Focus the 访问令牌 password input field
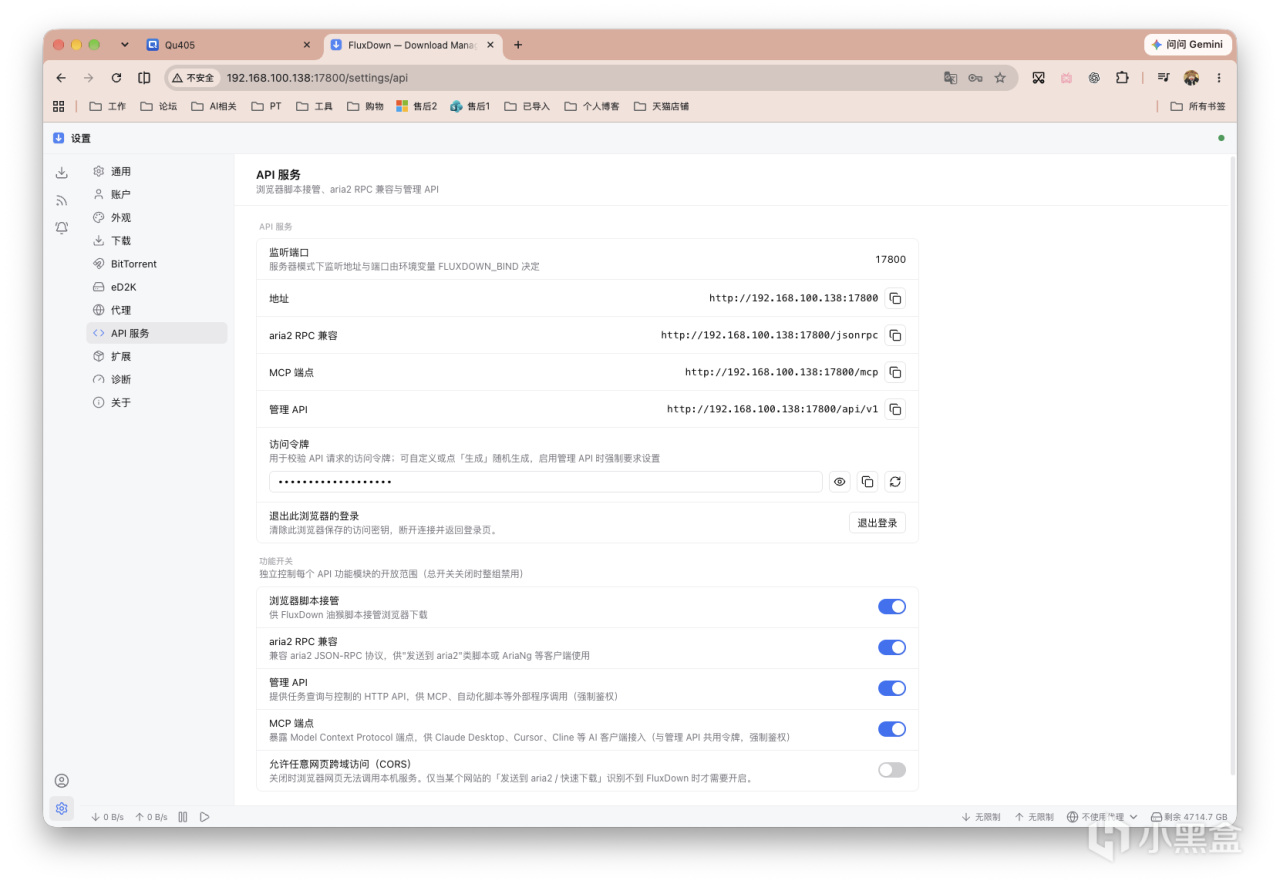1280x884 pixels. coord(546,482)
